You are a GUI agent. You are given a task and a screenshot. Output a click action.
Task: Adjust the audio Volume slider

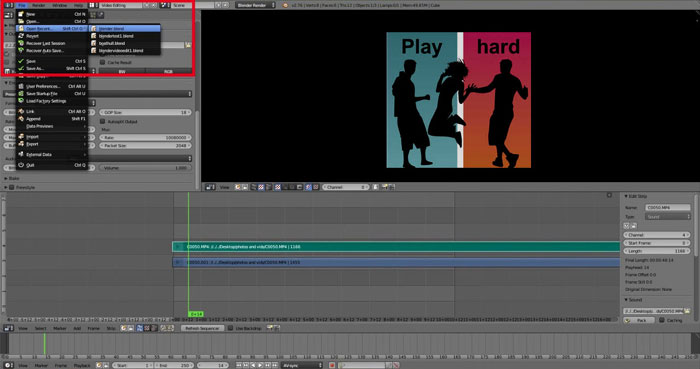(x=145, y=168)
